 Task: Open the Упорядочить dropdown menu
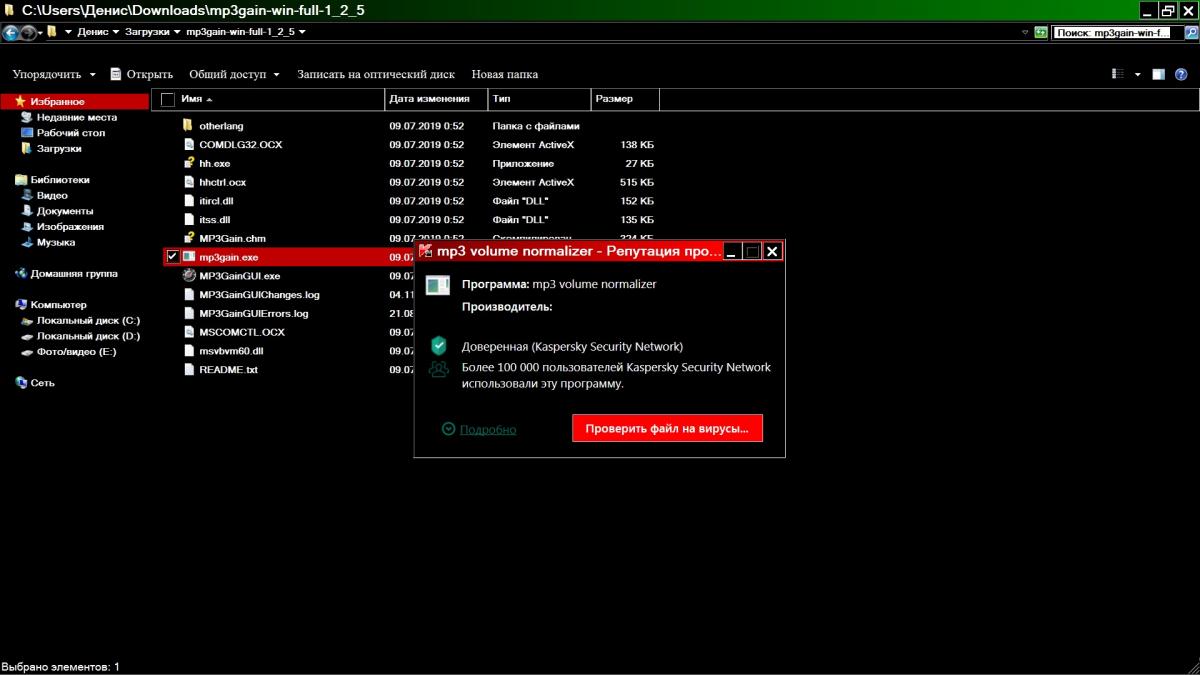pyautogui.click(x=54, y=74)
